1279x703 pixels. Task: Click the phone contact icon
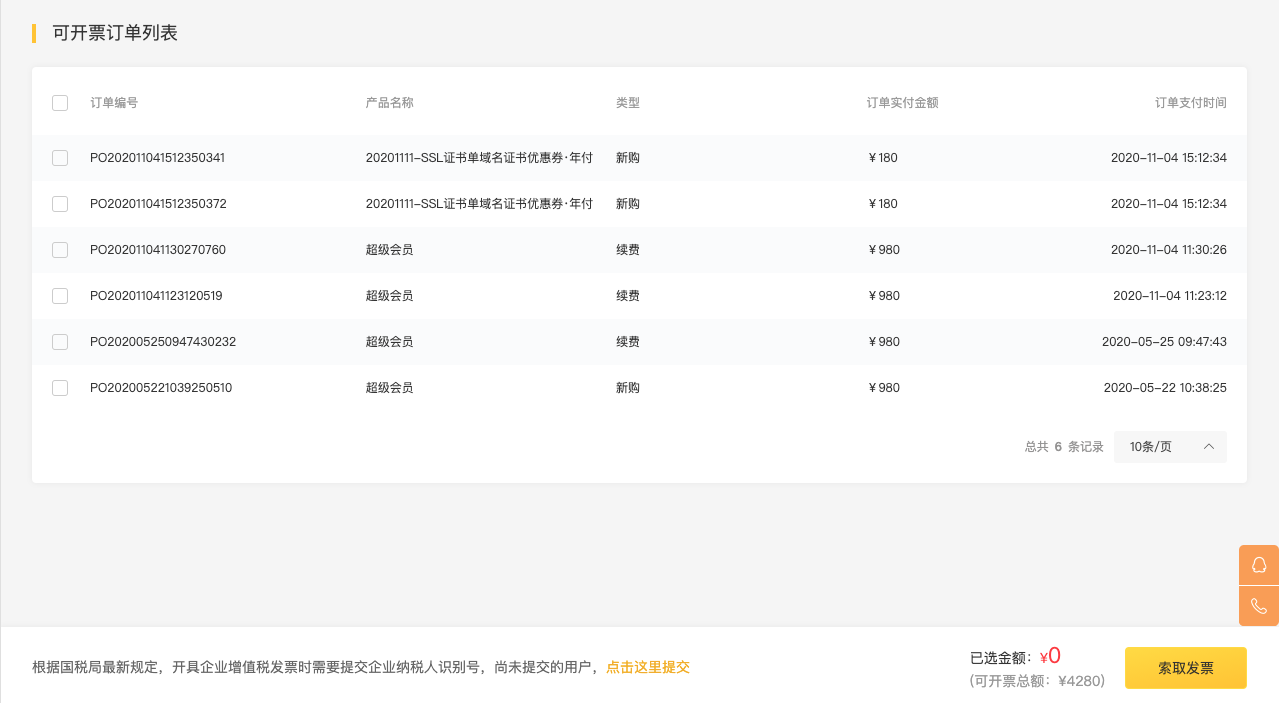click(1259, 606)
